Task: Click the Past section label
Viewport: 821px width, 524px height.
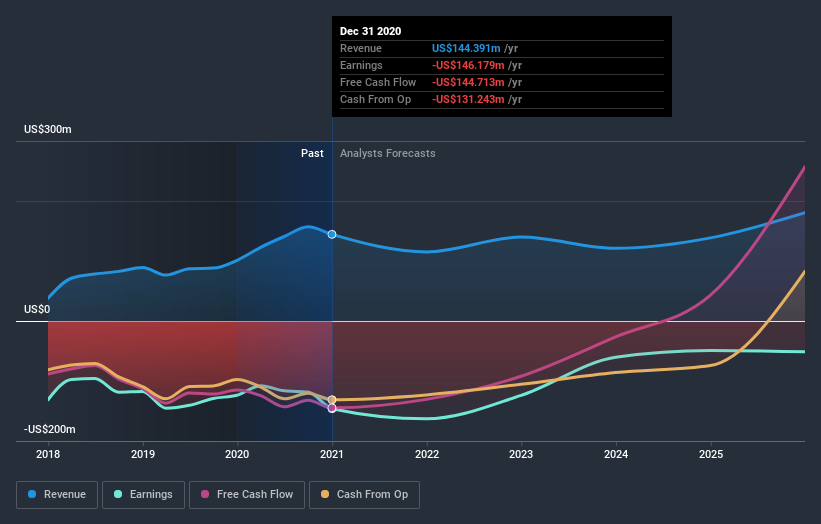Action: [312, 153]
